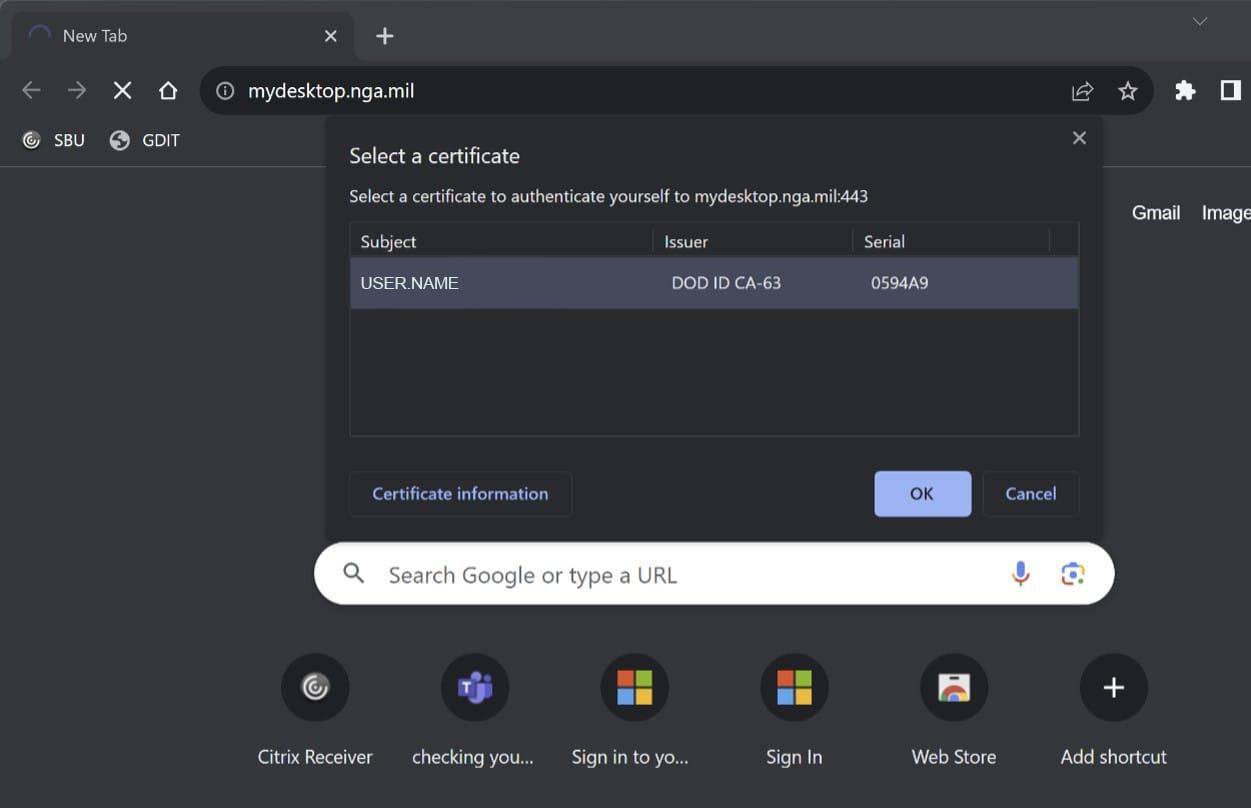Image resolution: width=1251 pixels, height=808 pixels.
Task: Click the DOD ID CA-63 issuer cell
Action: tap(726, 283)
